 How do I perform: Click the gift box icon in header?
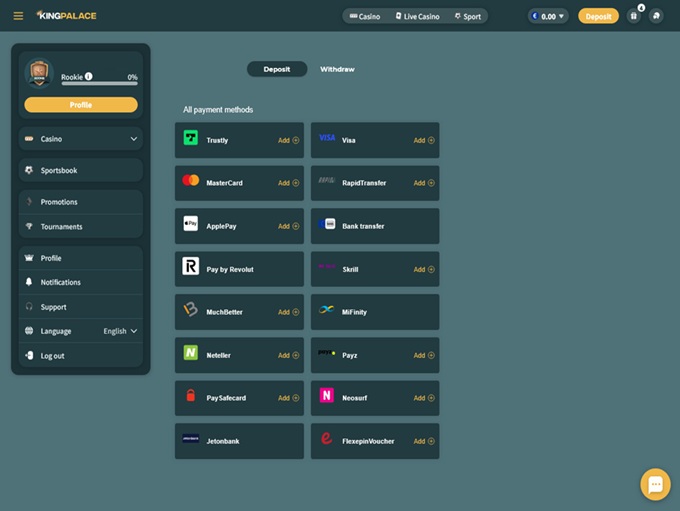tap(633, 16)
